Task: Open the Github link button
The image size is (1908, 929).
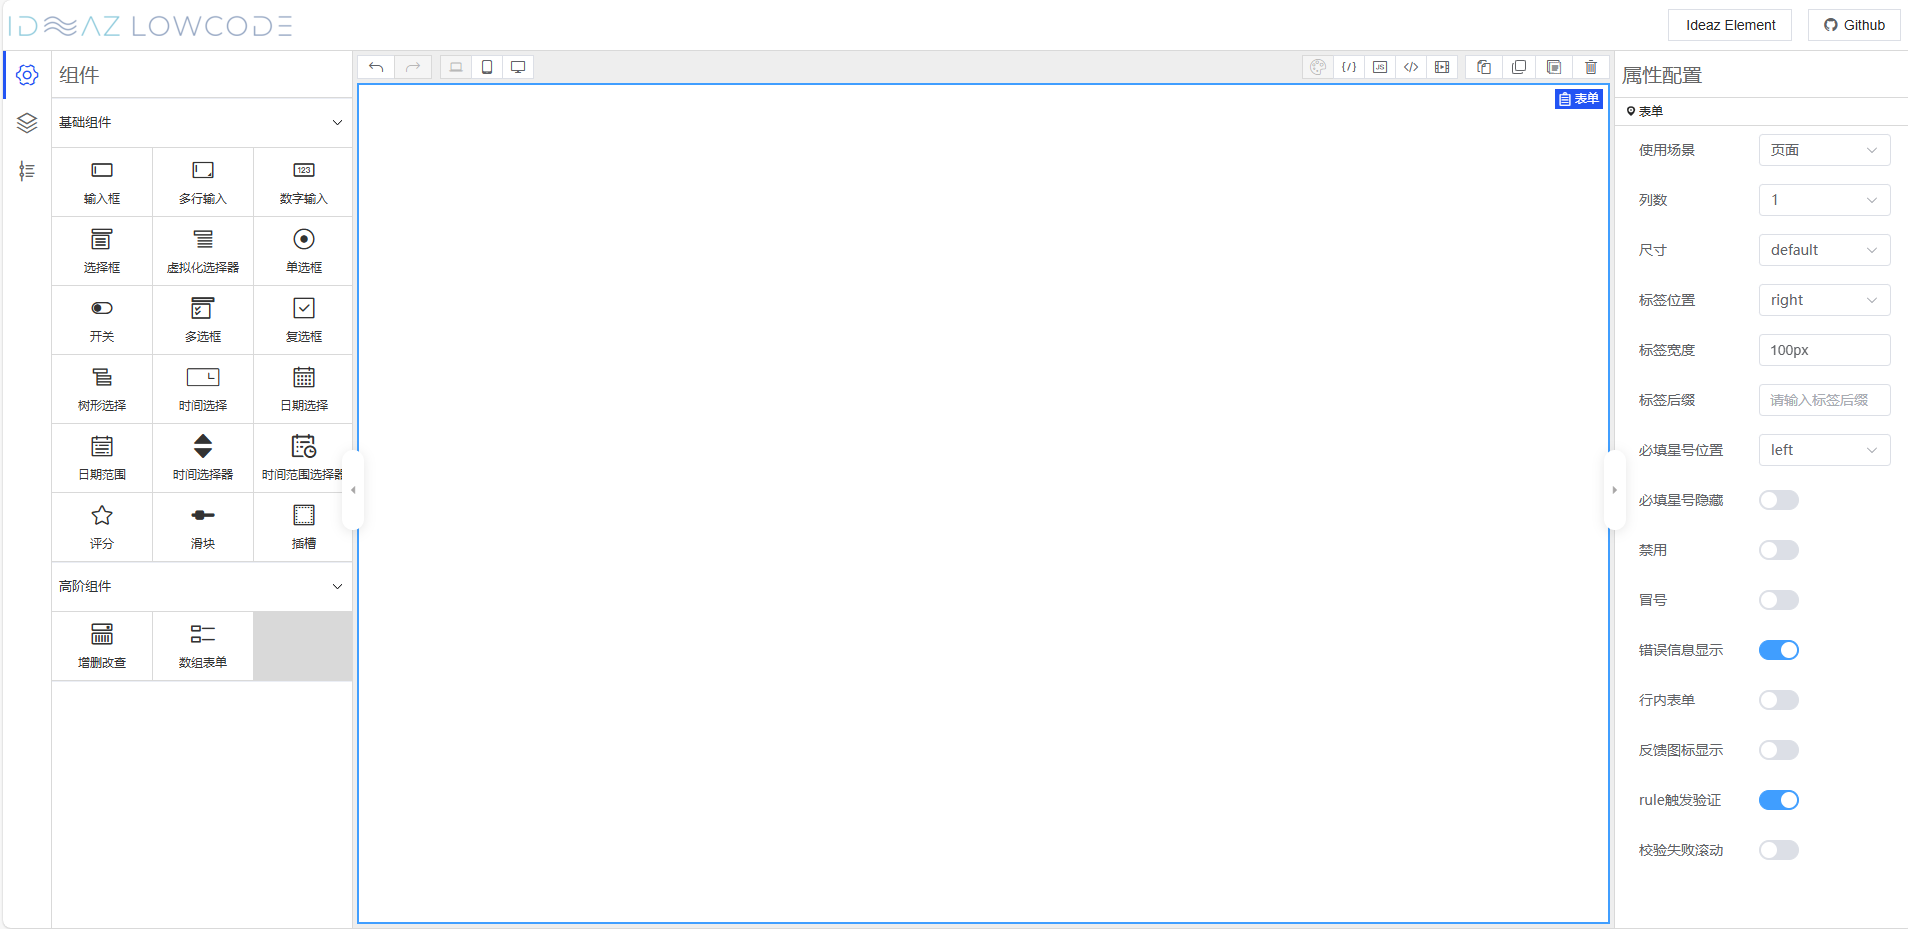Action: 1854,25
